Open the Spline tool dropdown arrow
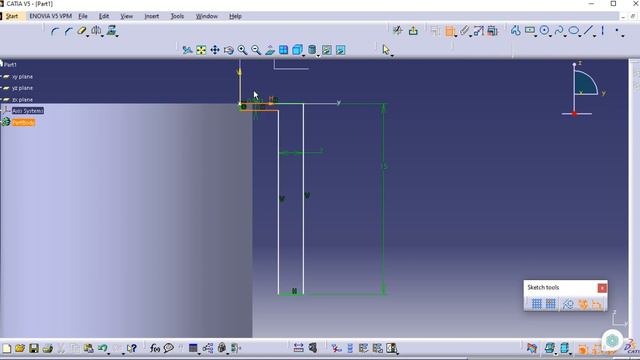Viewport: 640px width, 360px height. 565,36
